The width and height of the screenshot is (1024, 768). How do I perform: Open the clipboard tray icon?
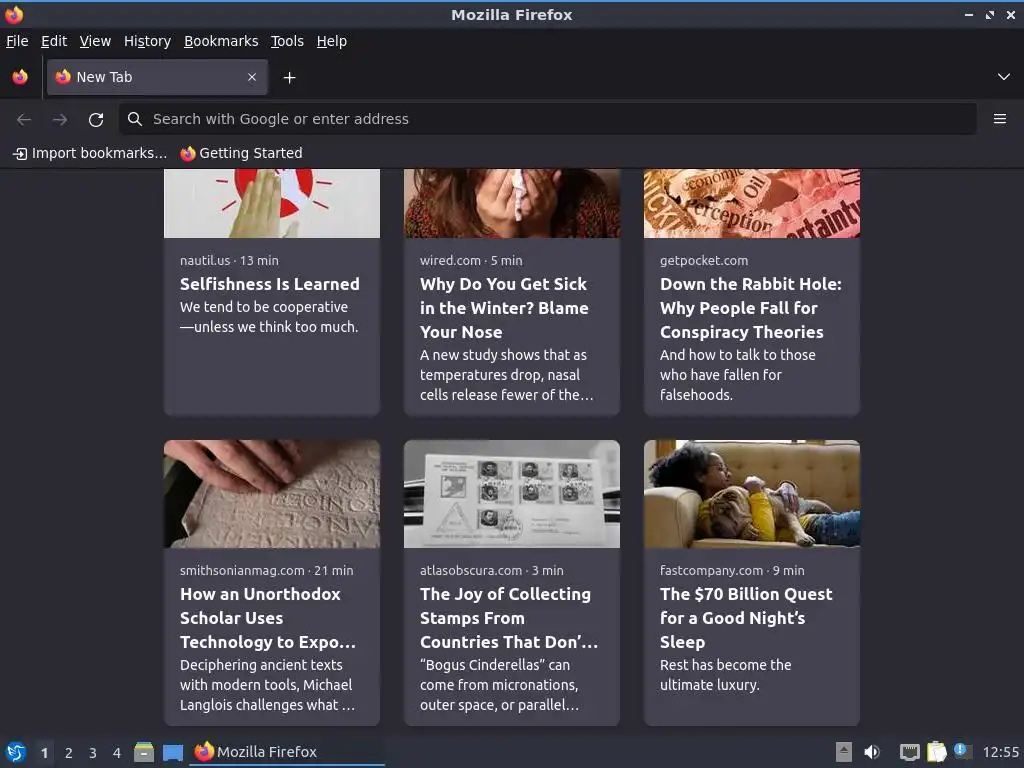(936, 752)
